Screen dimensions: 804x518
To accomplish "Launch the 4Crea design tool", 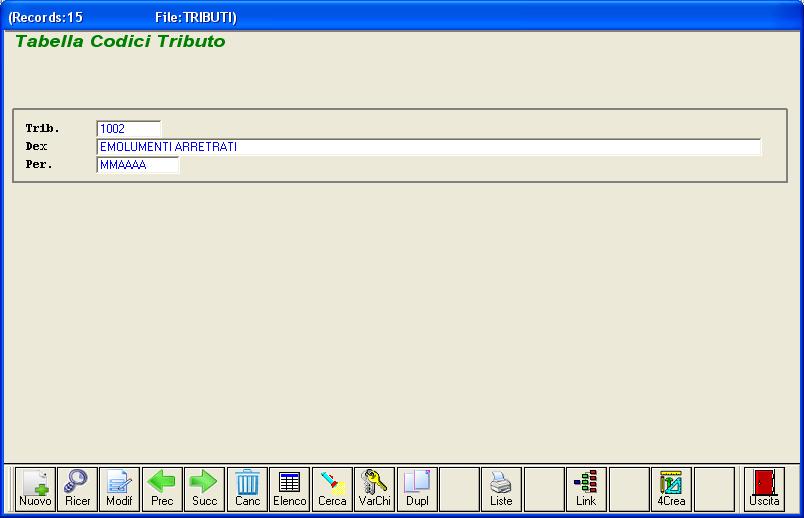I will (x=671, y=489).
